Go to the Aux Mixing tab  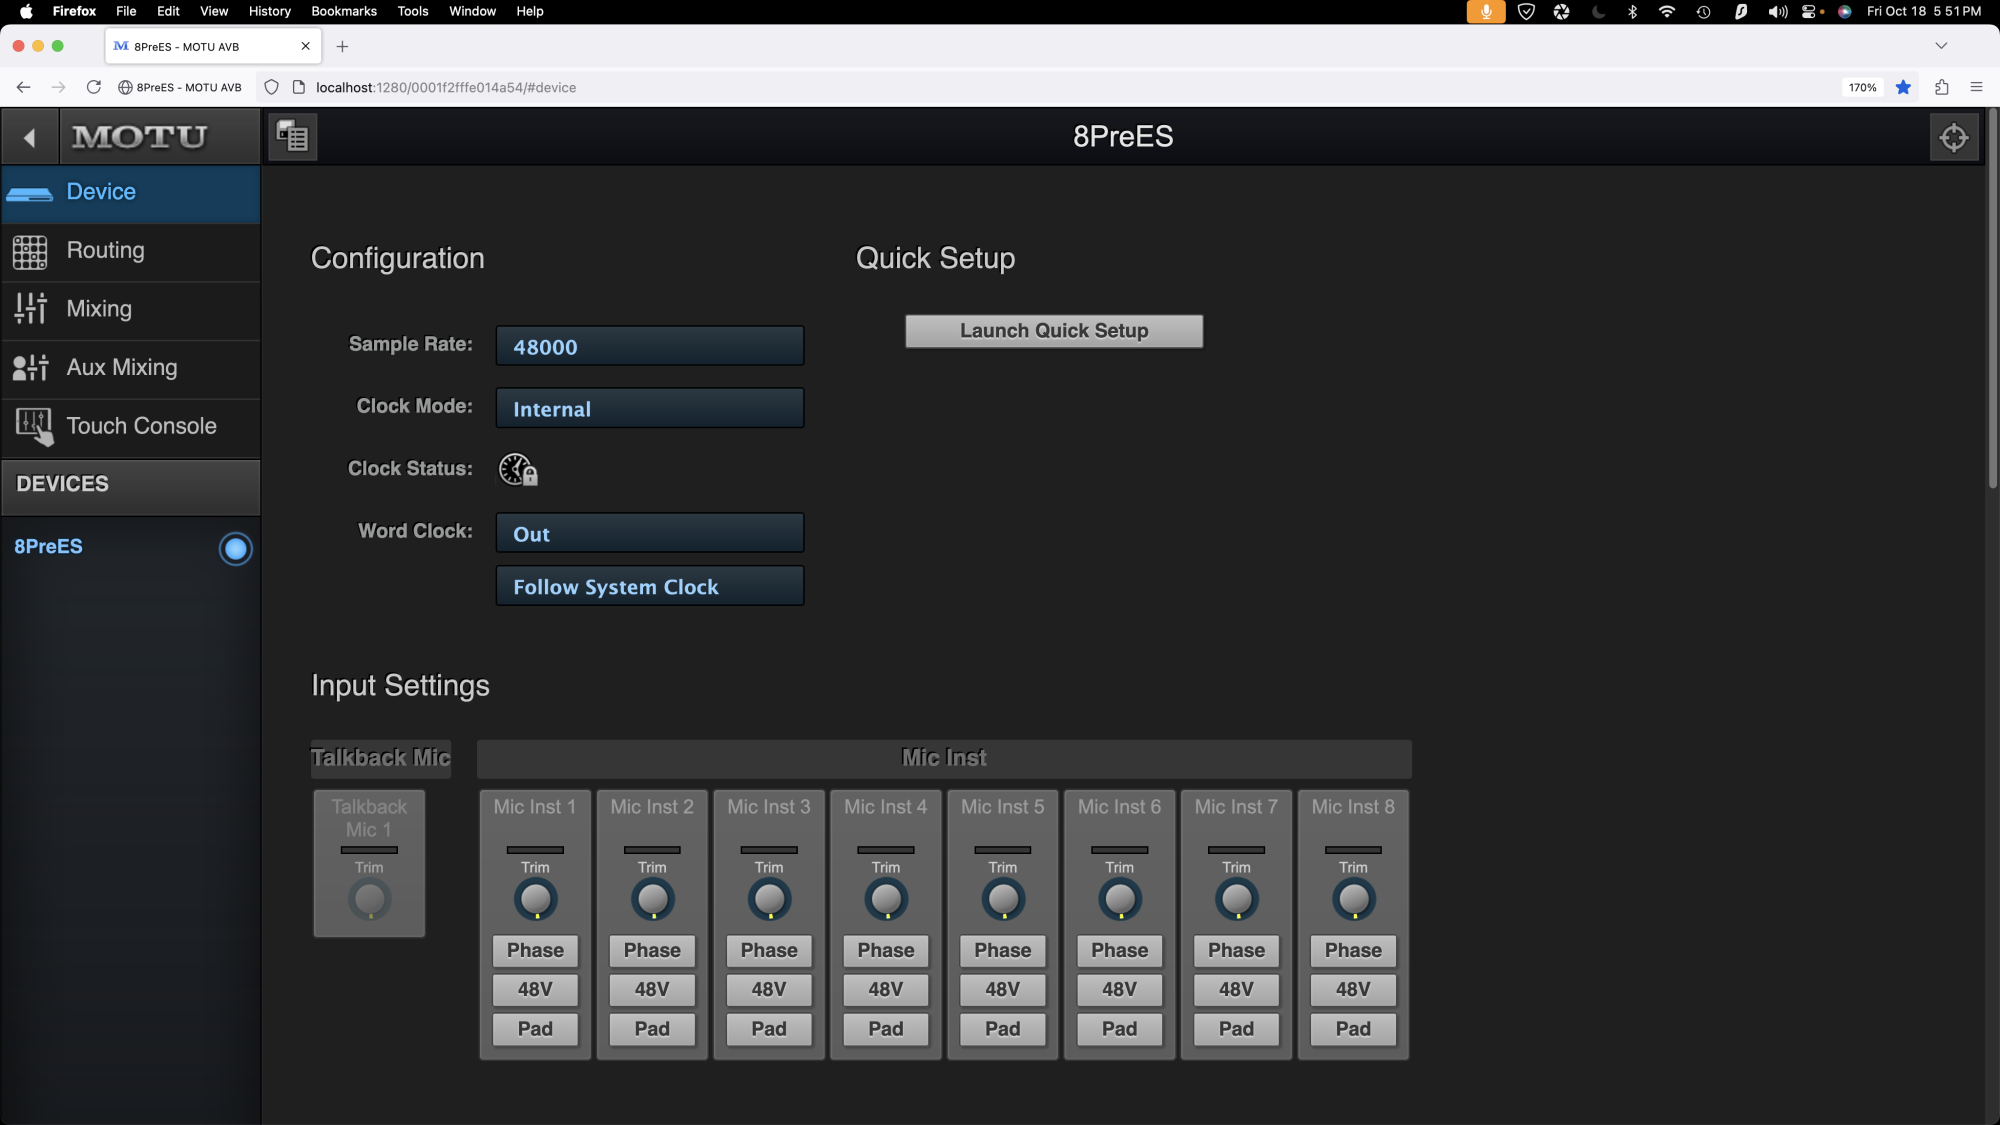131,368
